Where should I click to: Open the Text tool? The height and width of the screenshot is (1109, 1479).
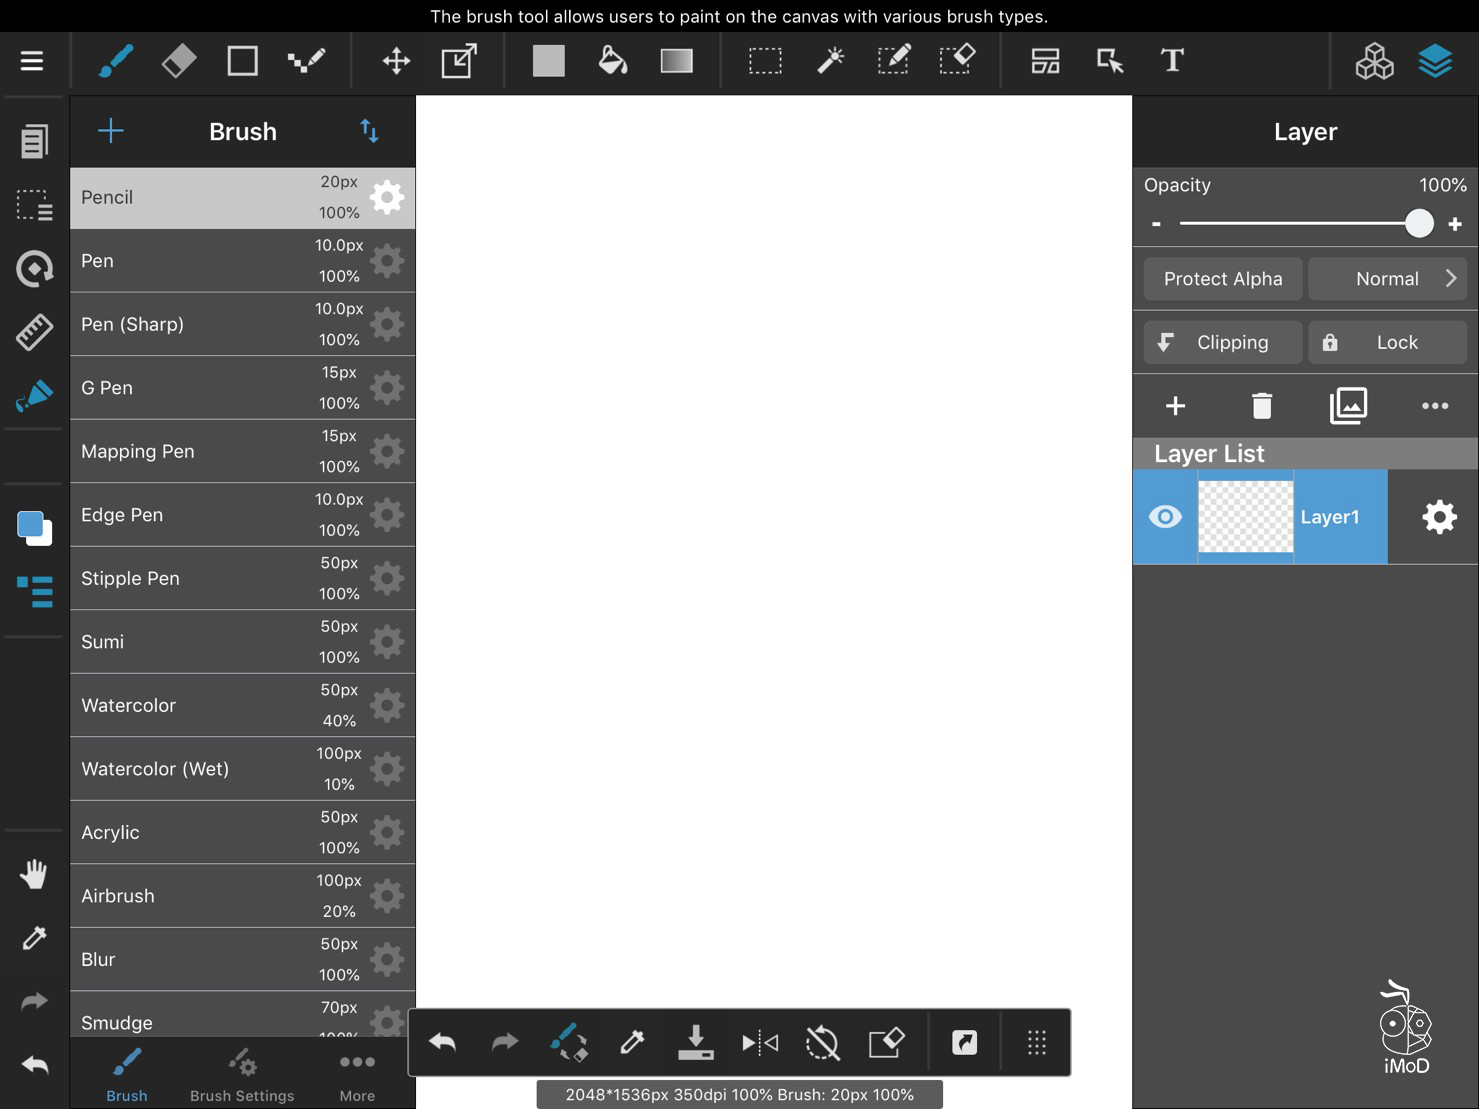click(1171, 60)
